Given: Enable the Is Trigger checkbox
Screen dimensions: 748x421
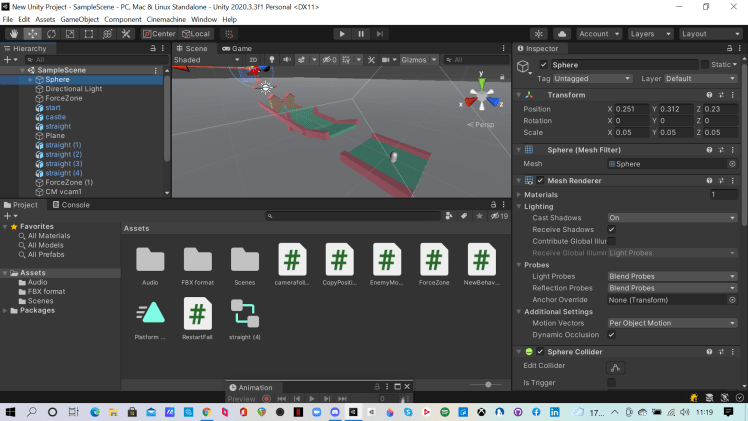Looking at the screenshot, I should pyautogui.click(x=612, y=382).
